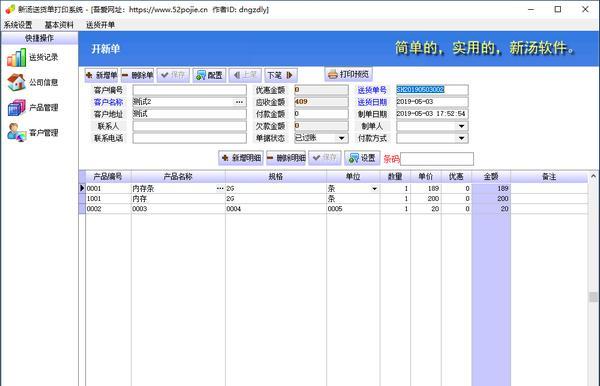The height and width of the screenshot is (386, 600).
Task: Open 产品管理 boxes icon
Action: (x=16, y=107)
